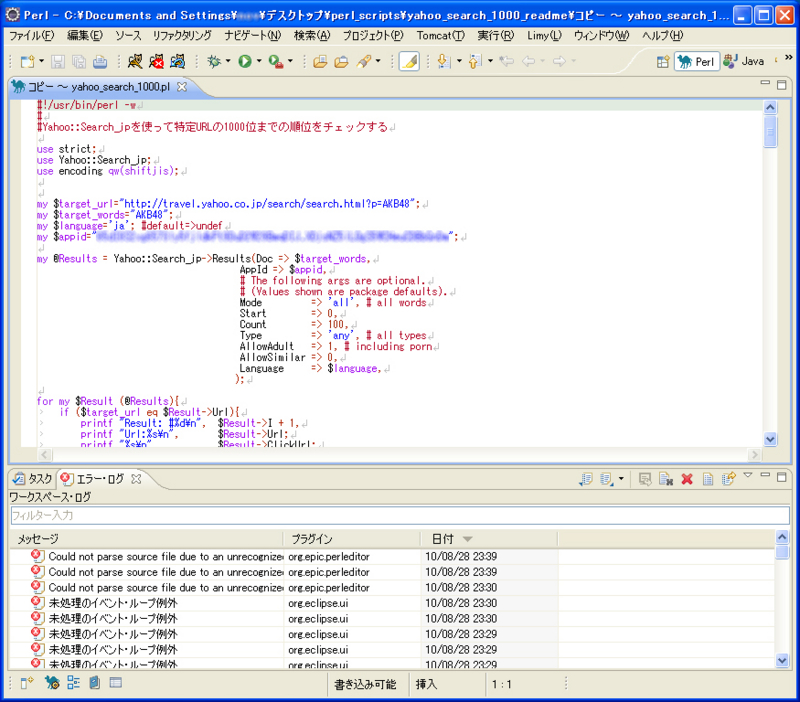
Task: Switch to the Java perspective
Action: (x=744, y=61)
